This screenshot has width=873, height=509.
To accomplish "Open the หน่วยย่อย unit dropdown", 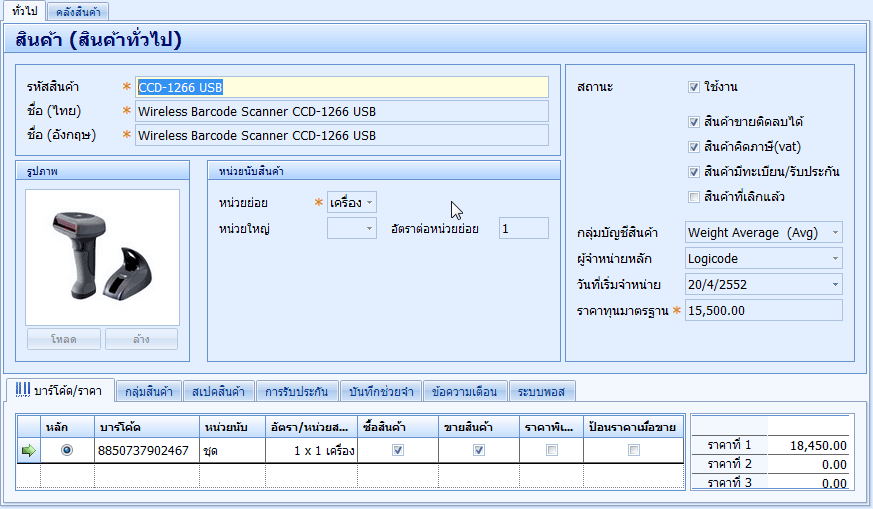I will click(370, 203).
